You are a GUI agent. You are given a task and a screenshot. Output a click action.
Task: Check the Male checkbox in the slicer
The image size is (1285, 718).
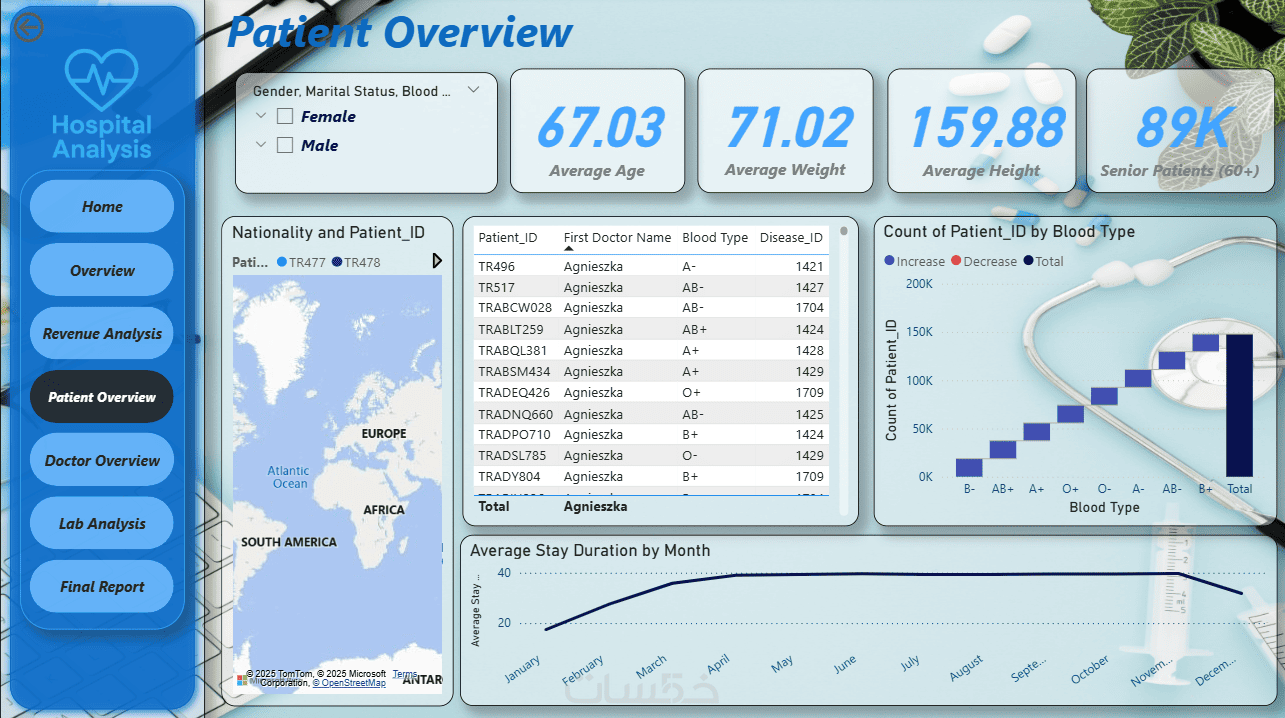pyautogui.click(x=285, y=145)
